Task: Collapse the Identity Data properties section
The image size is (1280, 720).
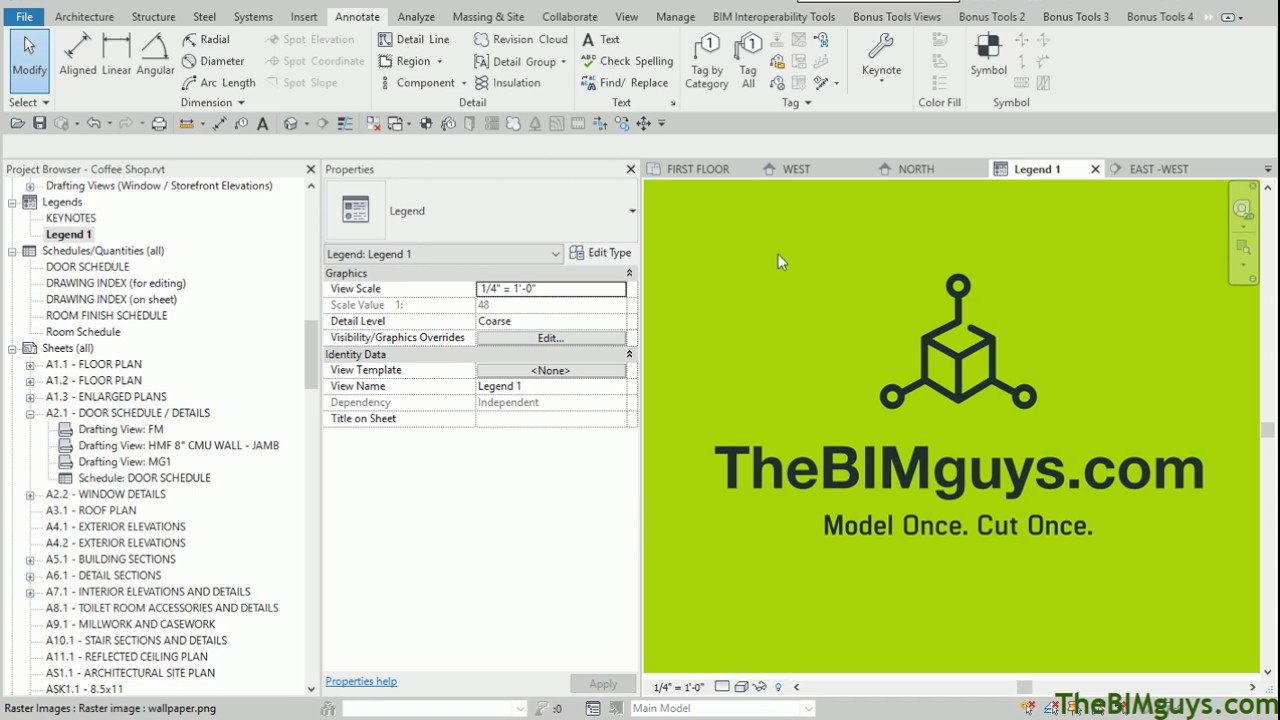Action: click(629, 354)
